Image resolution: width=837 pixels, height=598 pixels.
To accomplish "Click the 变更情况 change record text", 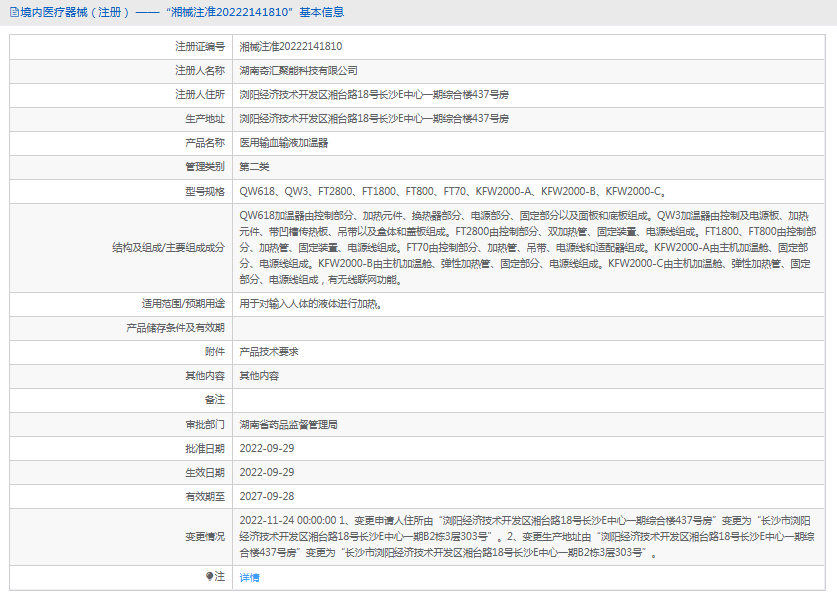I will pyautogui.click(x=527, y=537).
